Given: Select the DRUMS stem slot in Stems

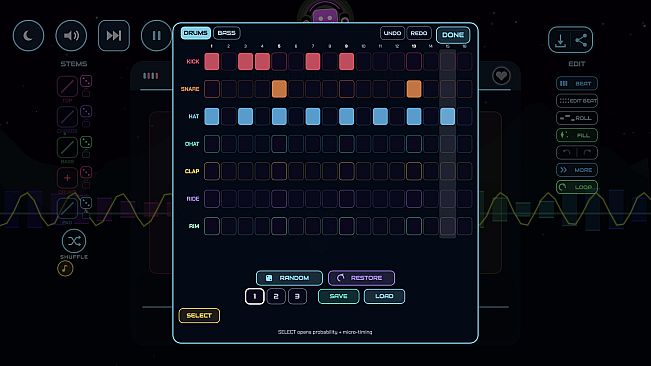Looking at the screenshot, I should 67,117.
